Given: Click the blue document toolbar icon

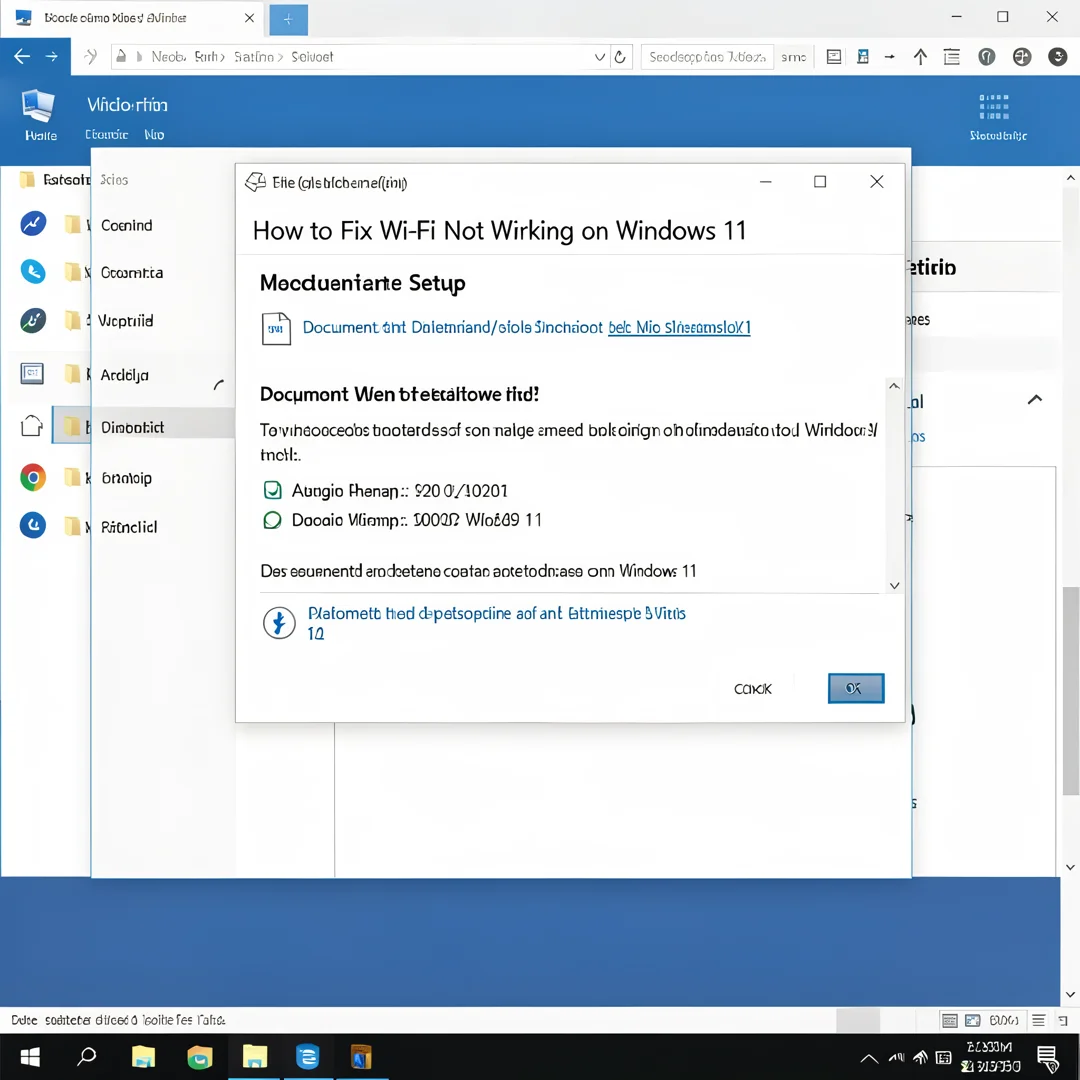Looking at the screenshot, I should tap(862, 57).
